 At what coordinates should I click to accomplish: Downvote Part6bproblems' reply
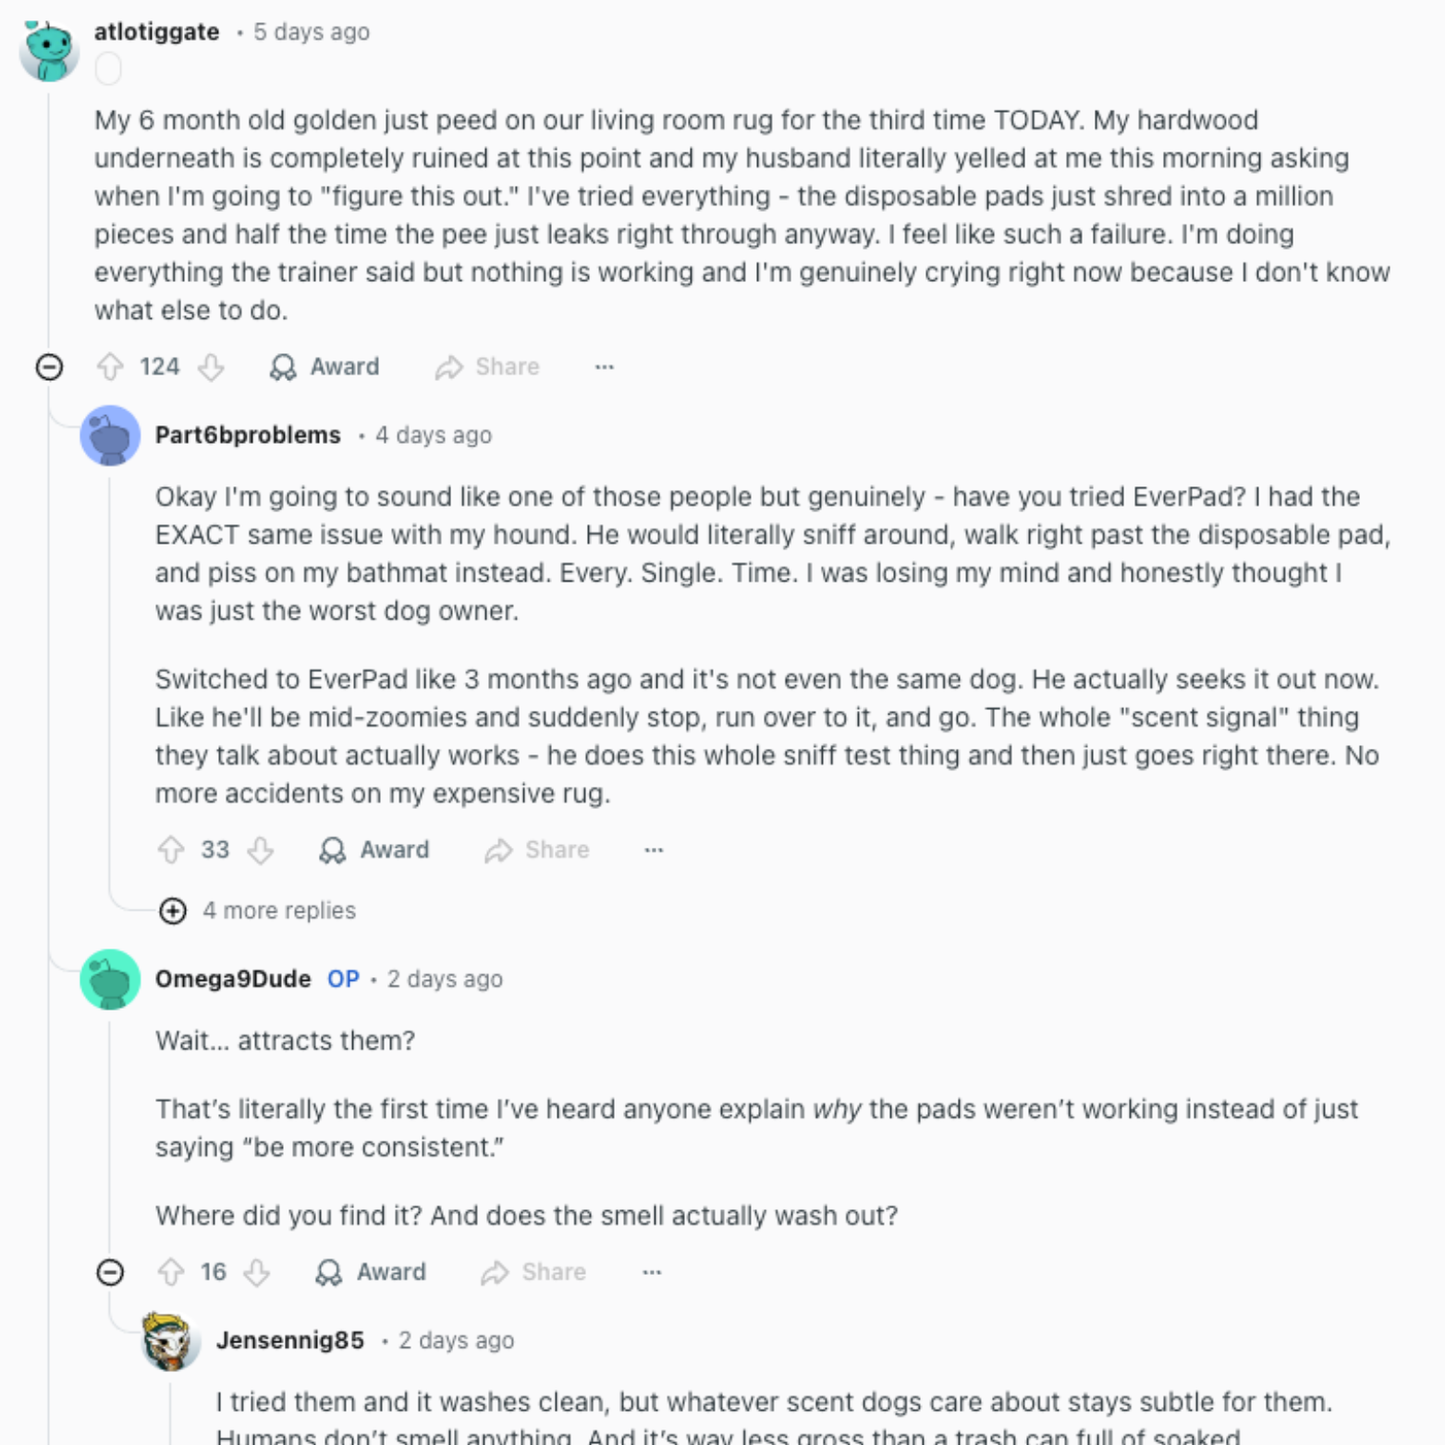click(261, 849)
